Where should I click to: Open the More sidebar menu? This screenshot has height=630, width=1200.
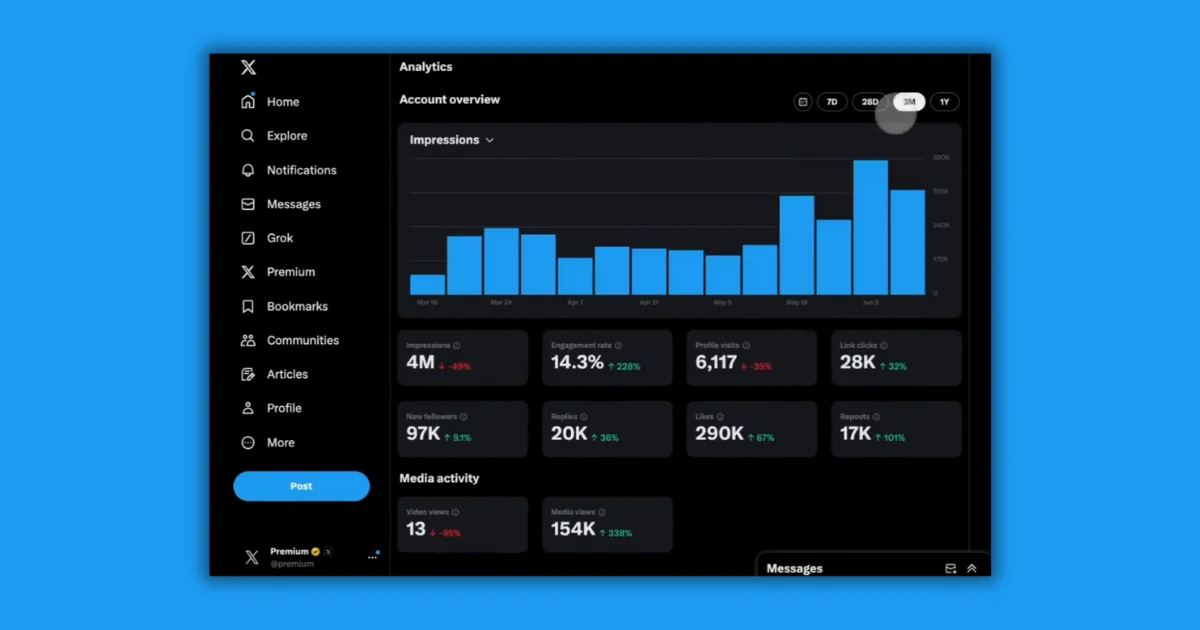tap(268, 442)
